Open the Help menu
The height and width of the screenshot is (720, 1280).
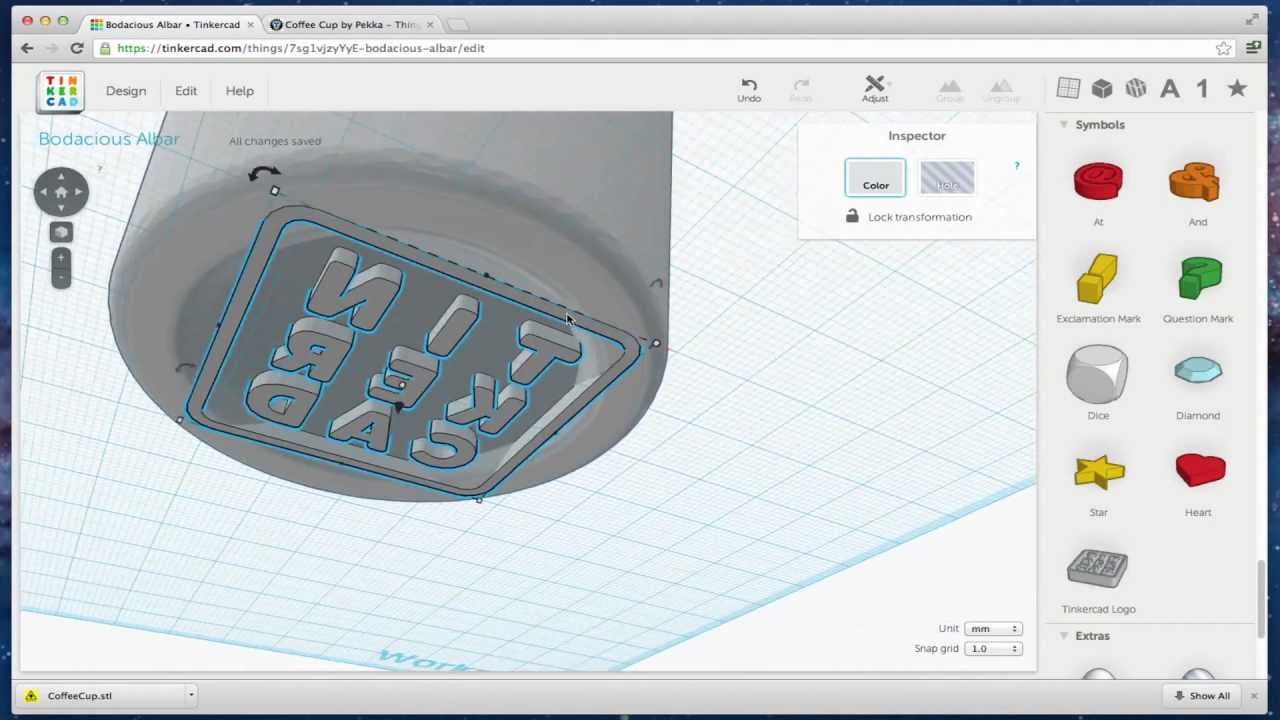click(239, 91)
